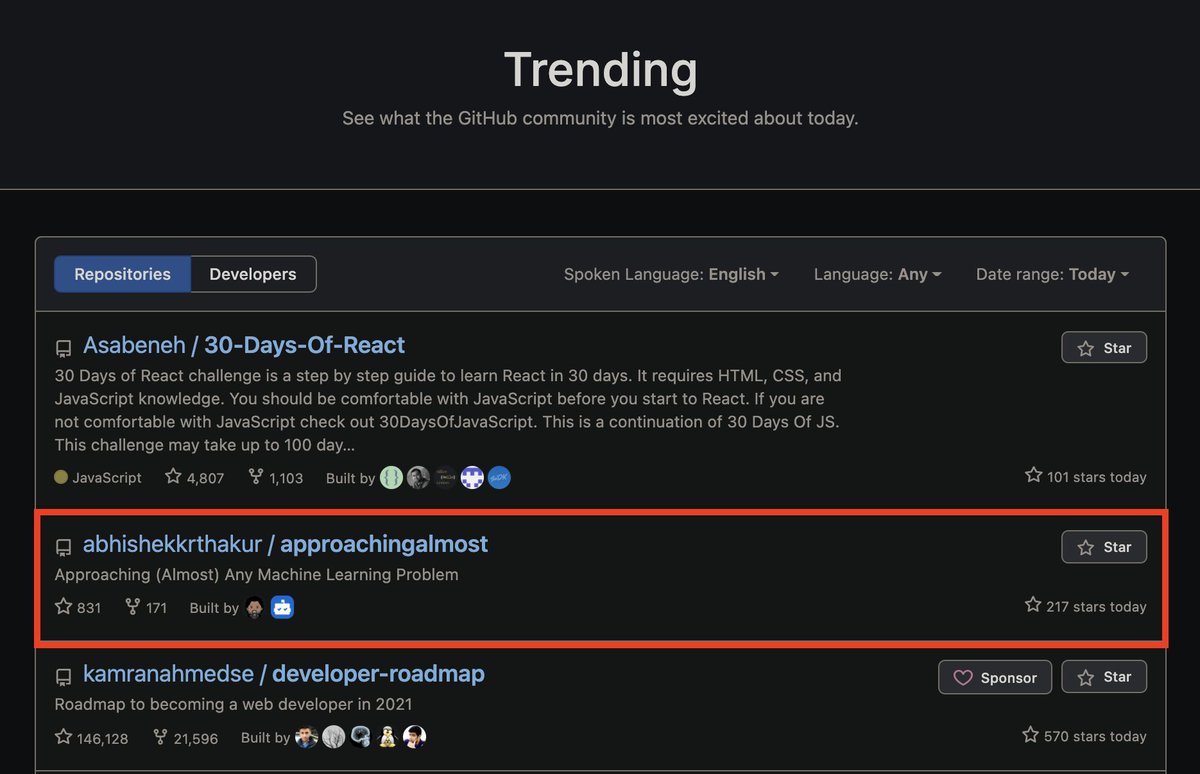Image resolution: width=1200 pixels, height=774 pixels.
Task: Click the Sponsor button for developer-roadmap
Action: [995, 677]
